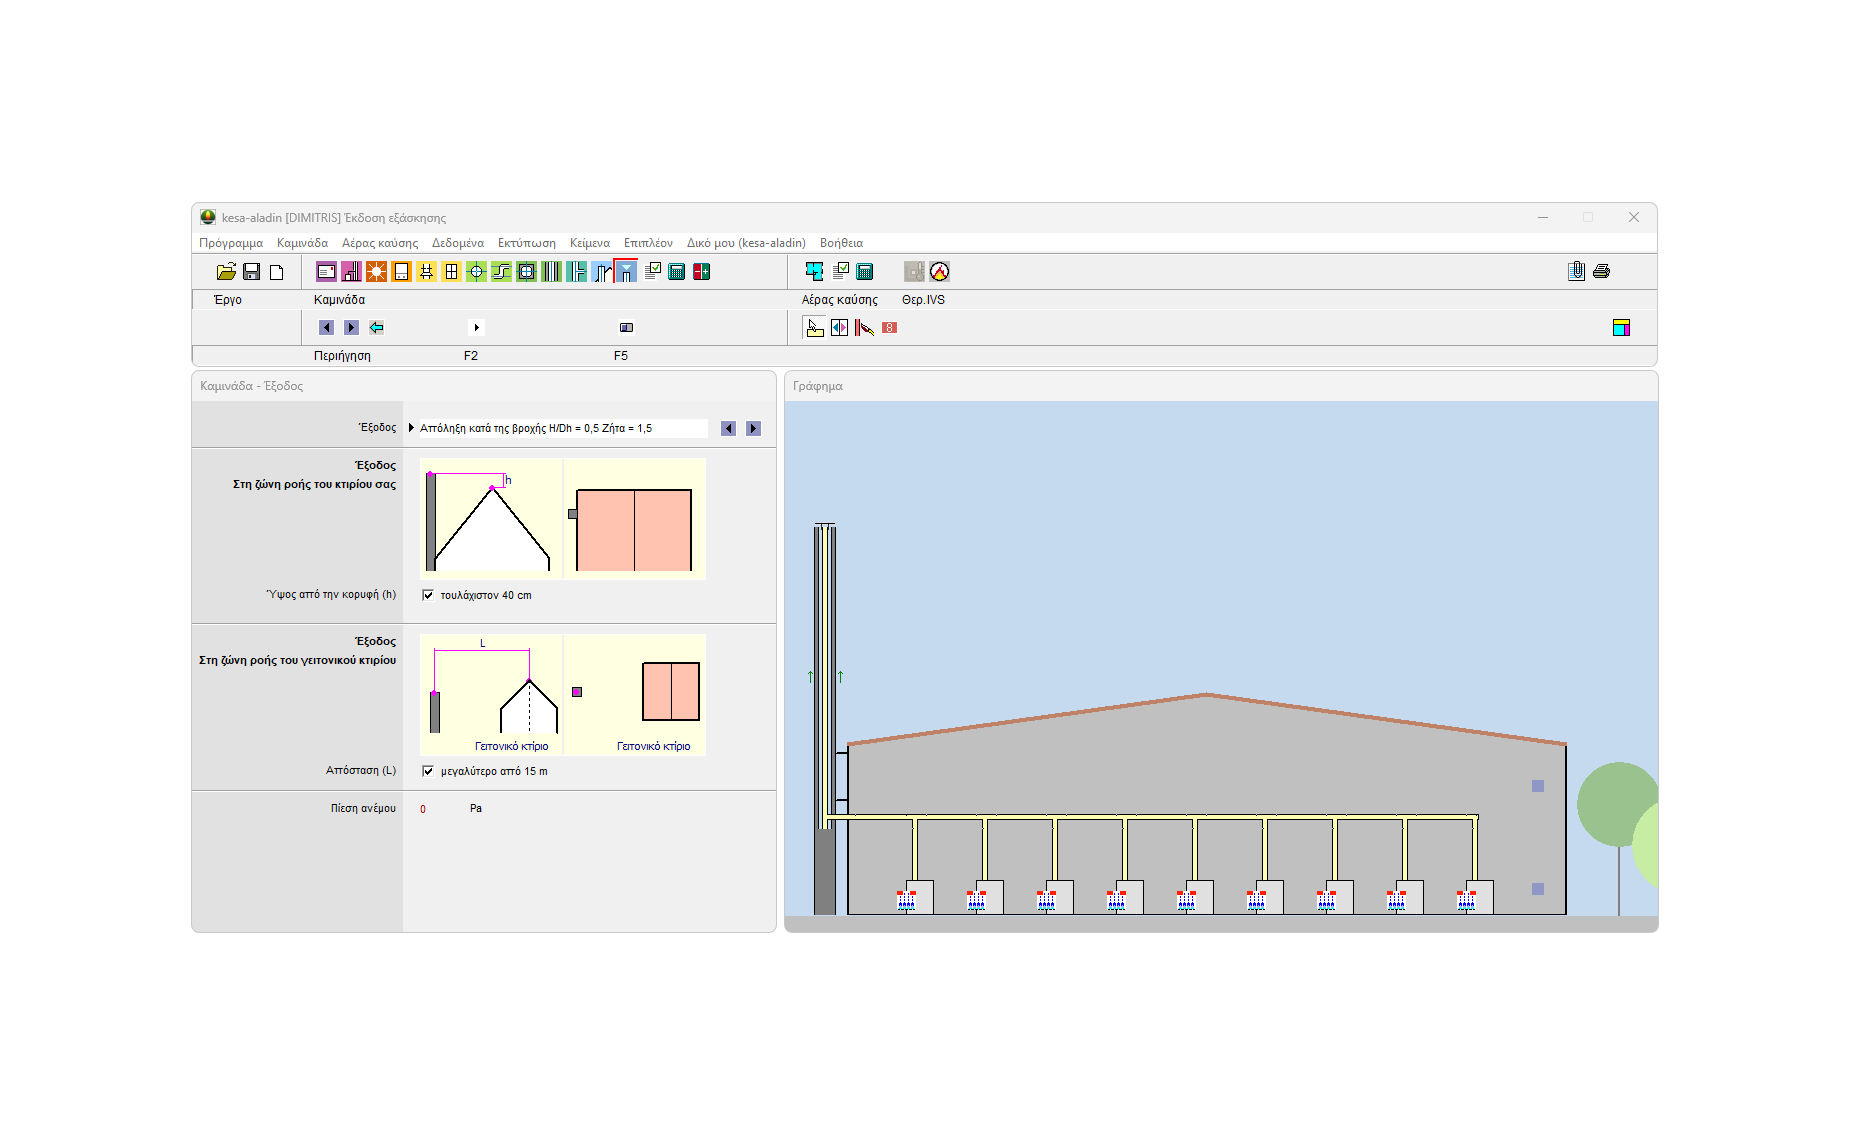1852x1134 pixels.
Task: Select the orange boiler appliance icon
Action: [x=401, y=272]
